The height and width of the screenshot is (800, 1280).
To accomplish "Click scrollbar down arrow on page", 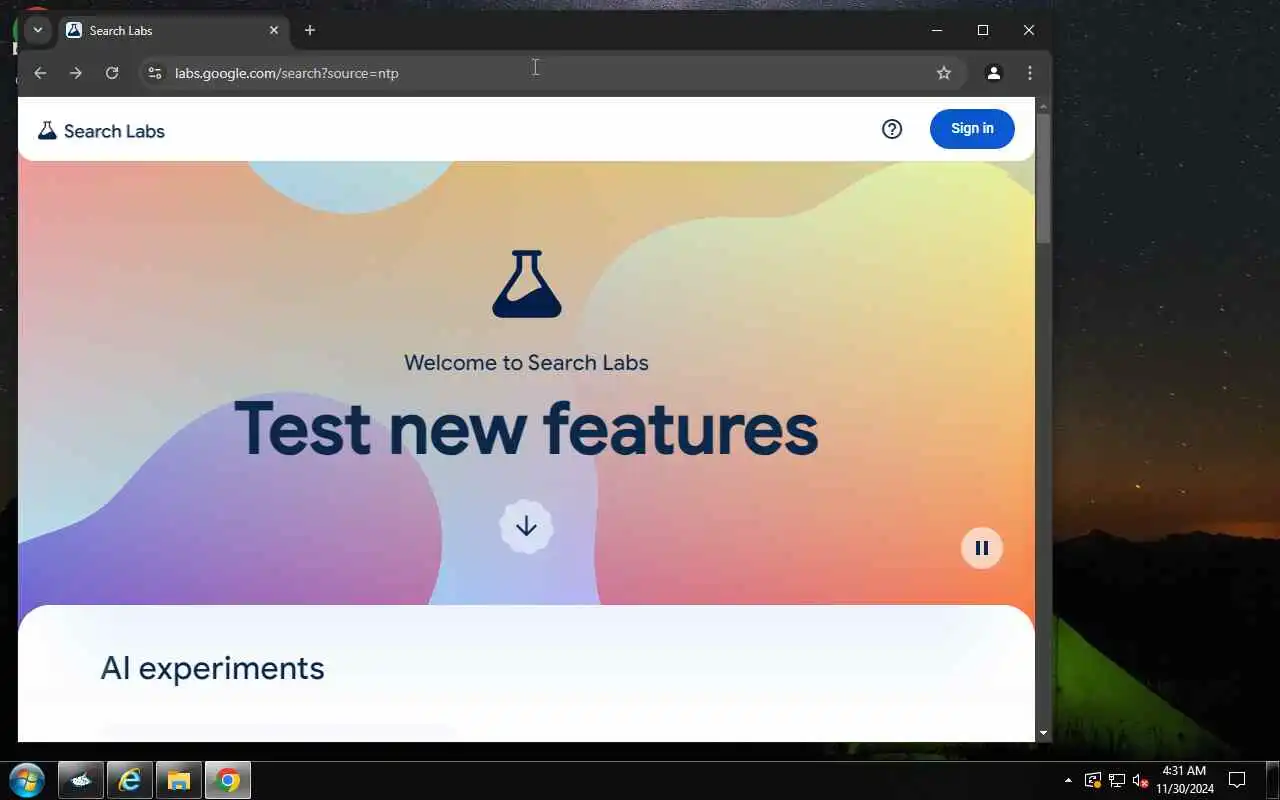I will [x=1043, y=733].
